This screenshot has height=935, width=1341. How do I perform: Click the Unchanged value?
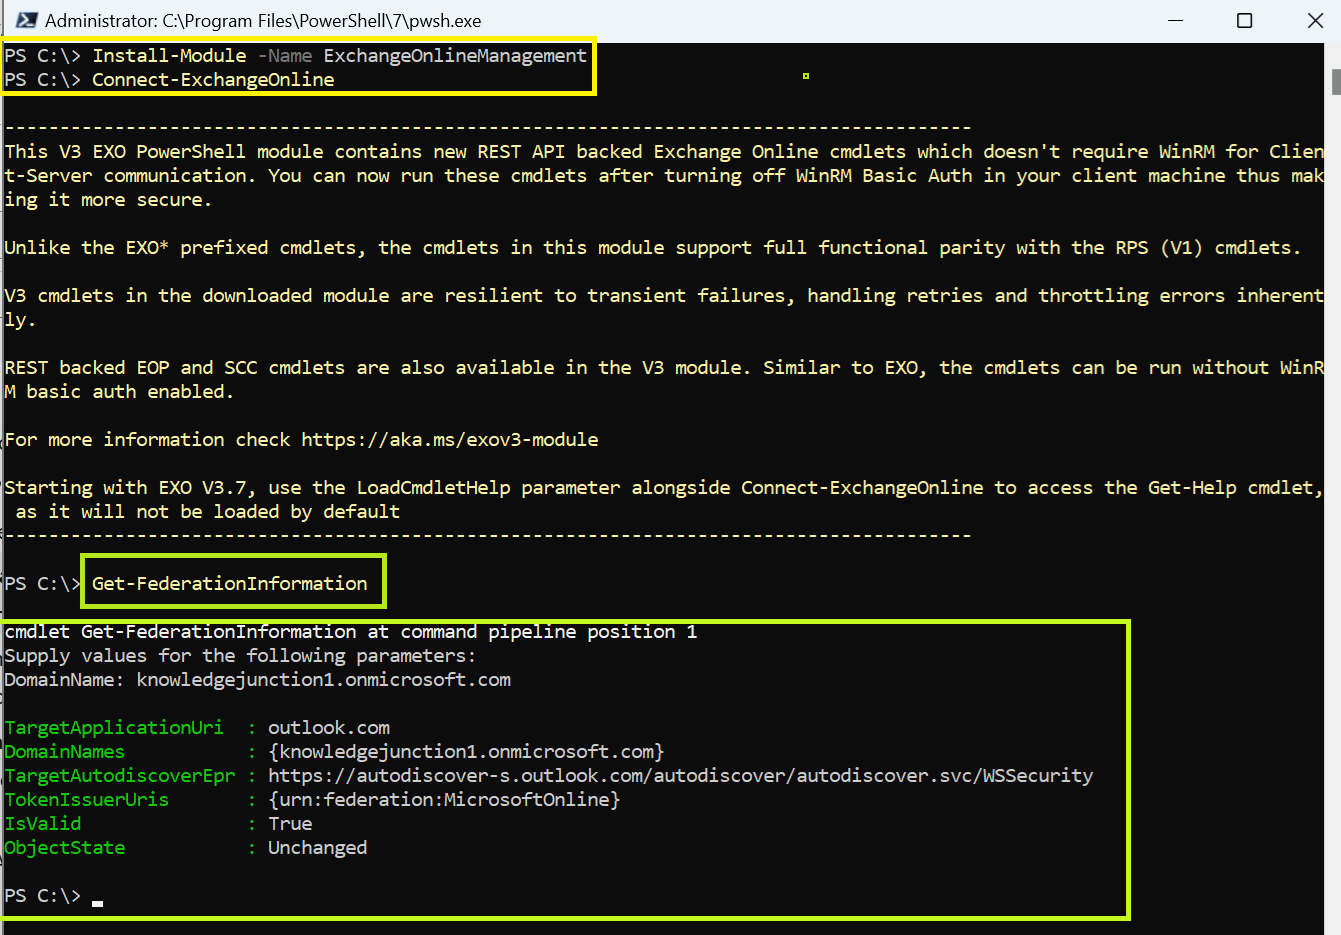click(x=318, y=848)
